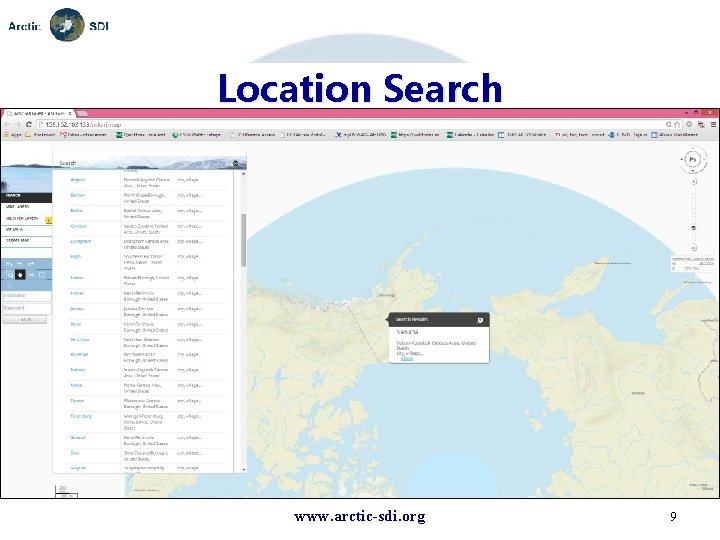Focus the Username input field
Image resolution: width=720 pixels, height=540 pixels.
tap(27, 295)
